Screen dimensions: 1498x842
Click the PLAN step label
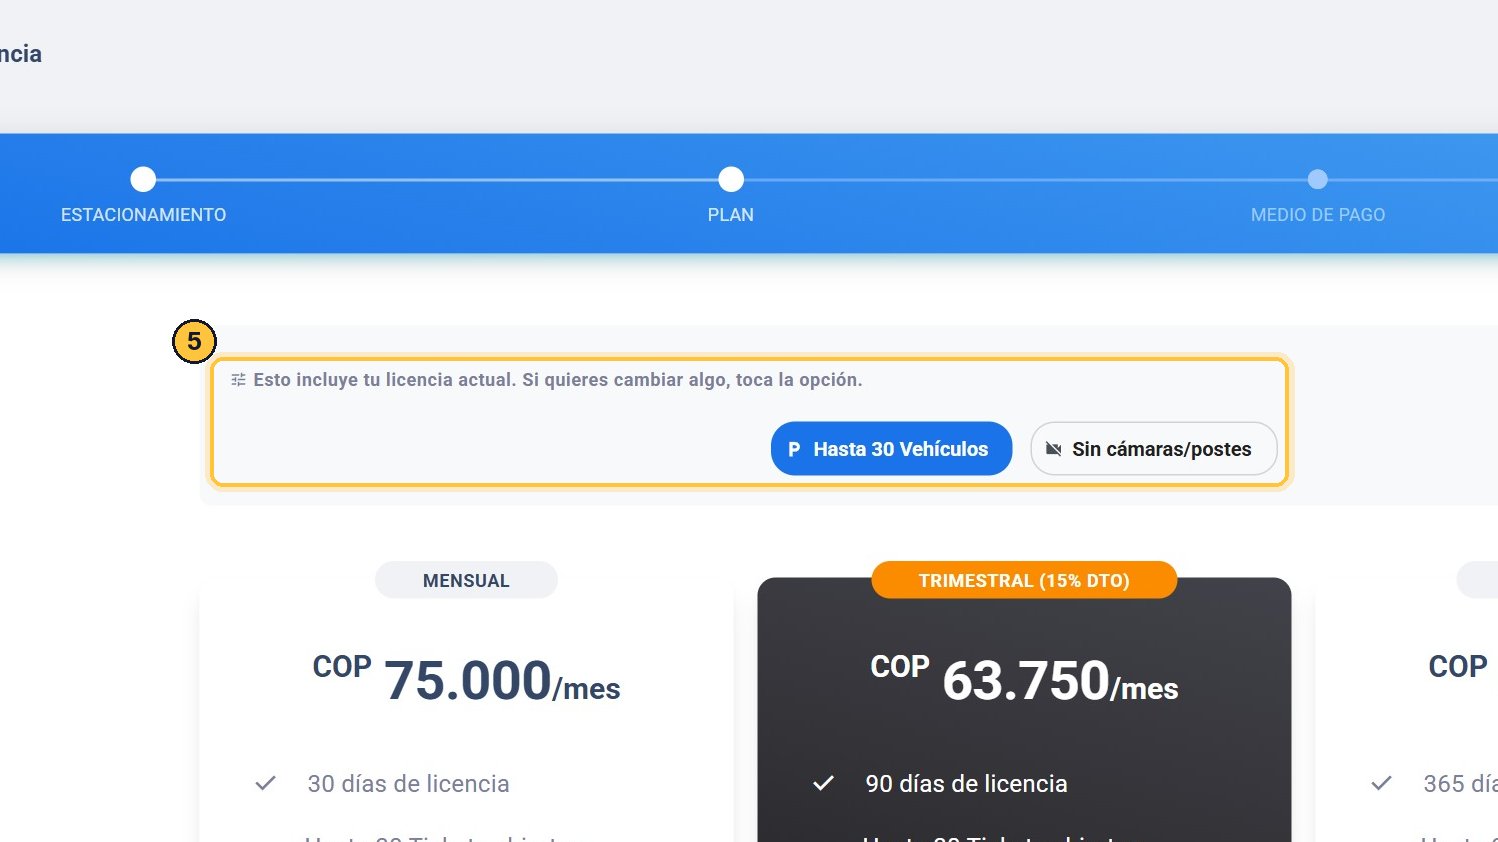click(731, 215)
